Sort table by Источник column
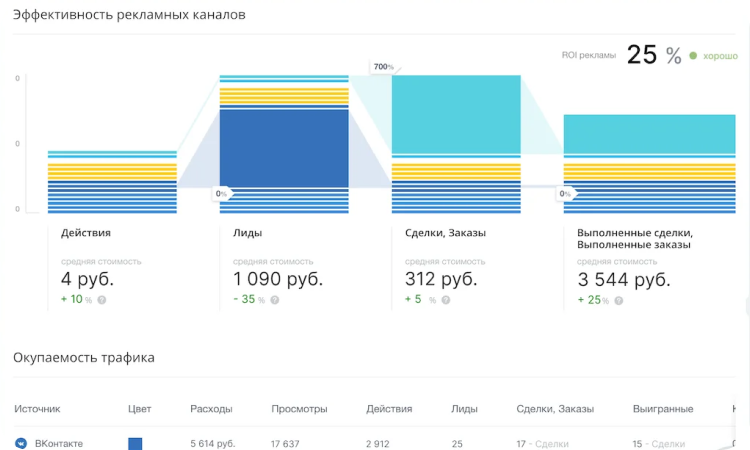Viewport: 750px width, 450px height. point(38,409)
